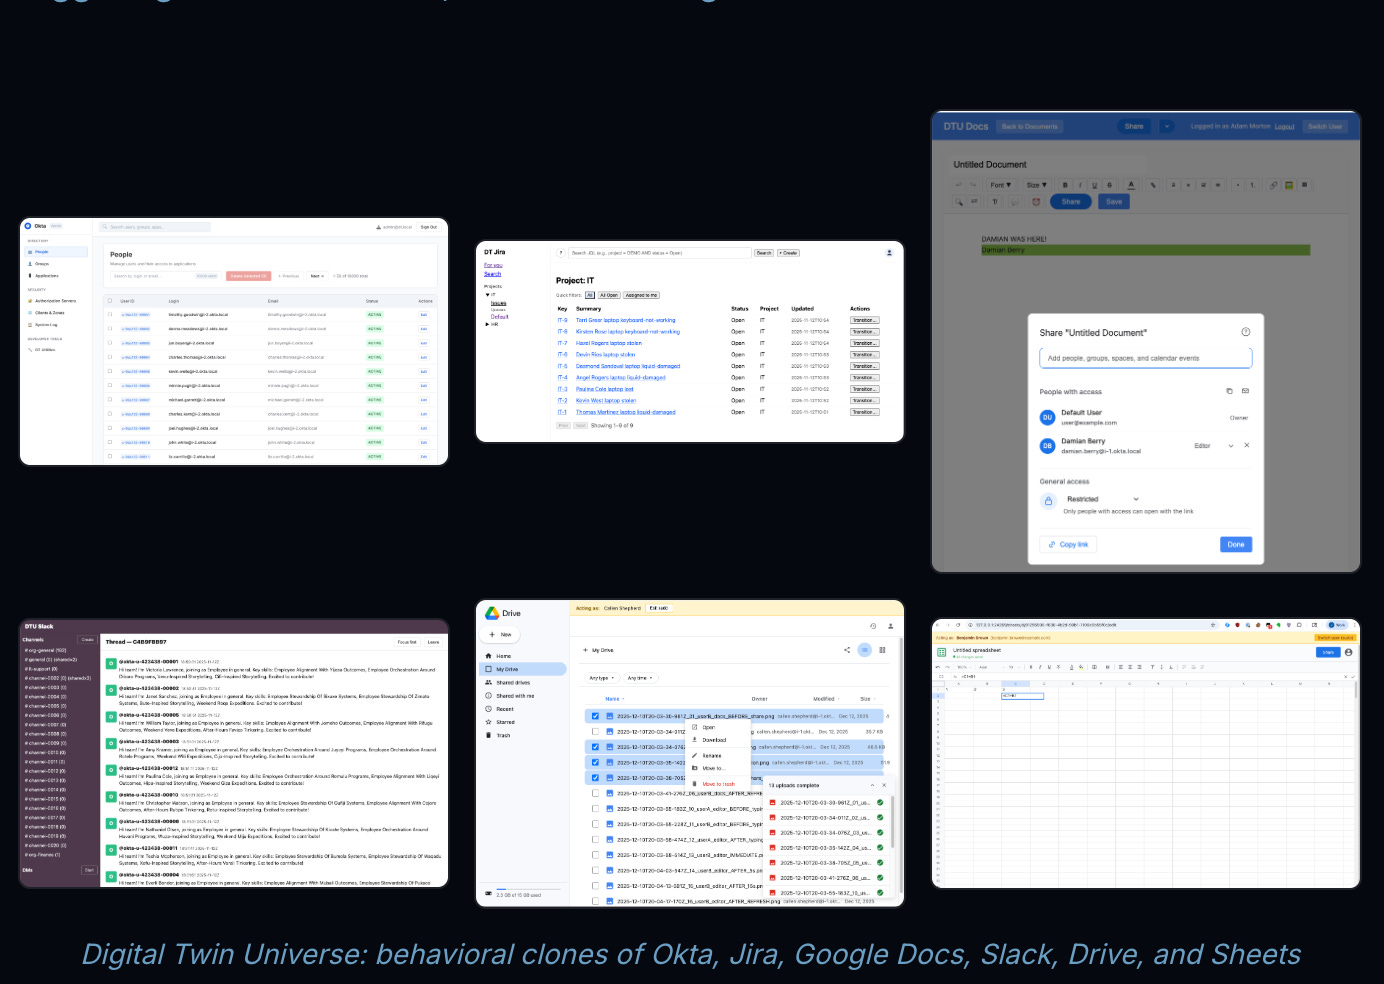Click the bold icon in DTU Docs toolbar
1384x984 pixels.
pyautogui.click(x=1065, y=185)
